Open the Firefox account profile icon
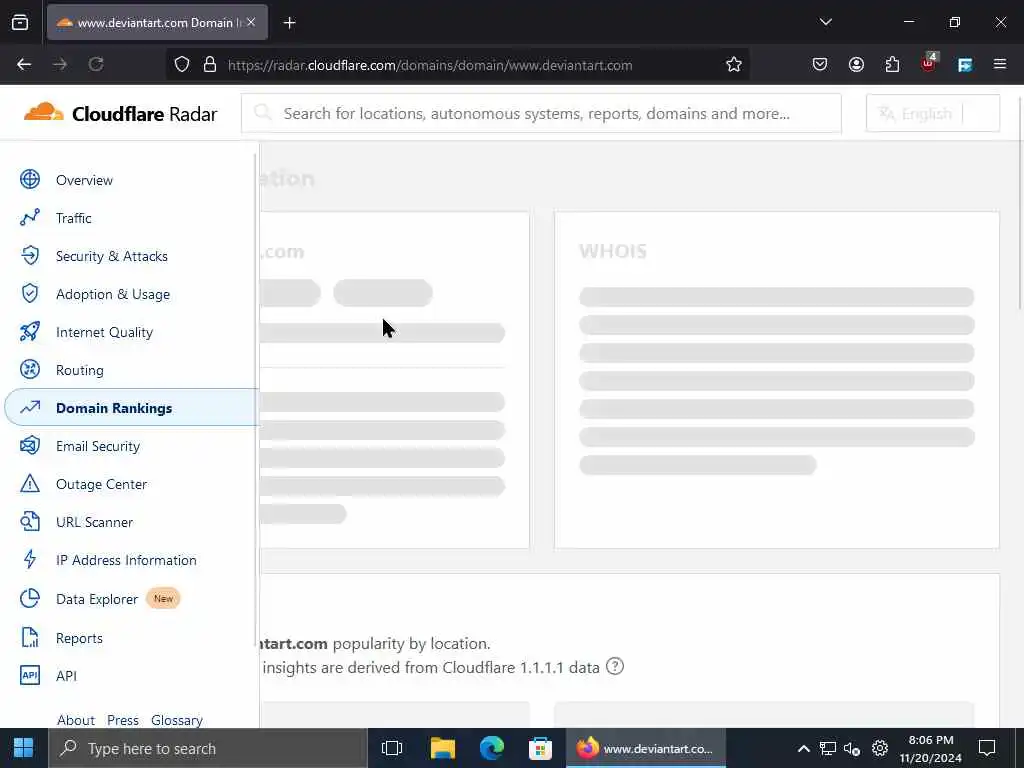The height and width of the screenshot is (768, 1024). click(x=856, y=65)
